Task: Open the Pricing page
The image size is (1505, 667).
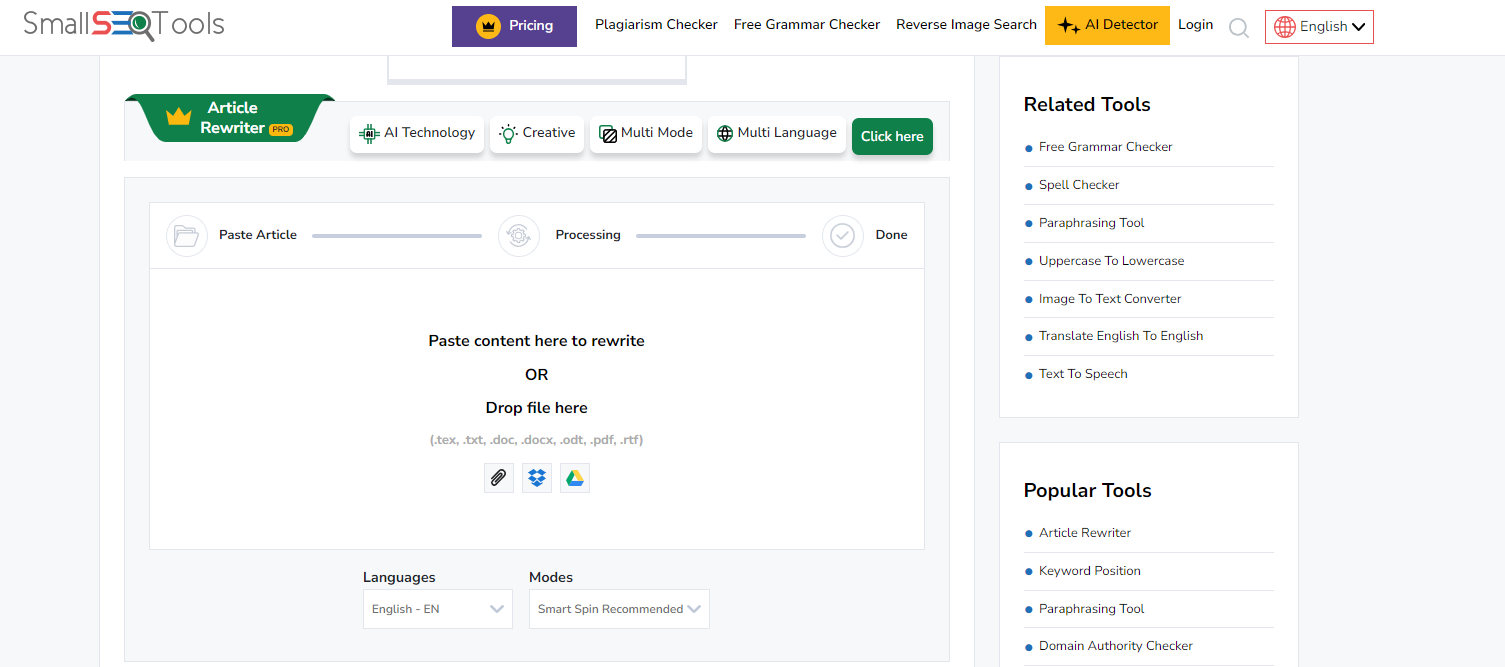Action: (514, 26)
